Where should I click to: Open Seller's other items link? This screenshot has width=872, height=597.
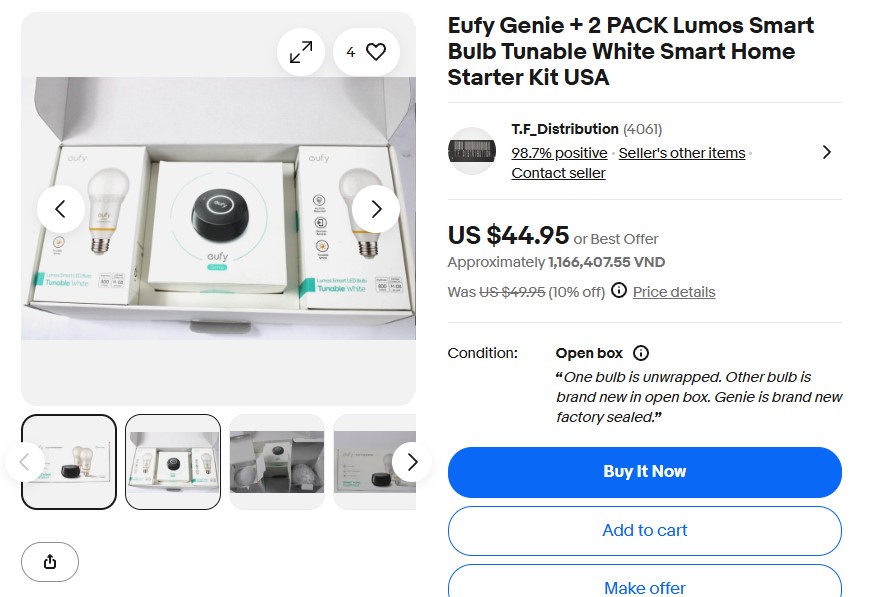coord(682,153)
